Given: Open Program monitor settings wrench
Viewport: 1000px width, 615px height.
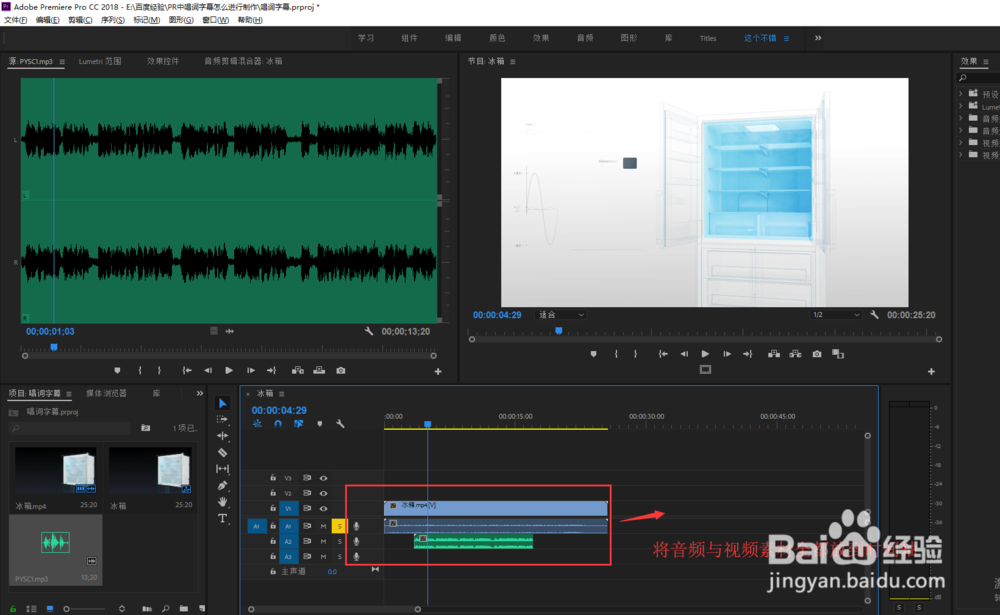Looking at the screenshot, I should (874, 315).
